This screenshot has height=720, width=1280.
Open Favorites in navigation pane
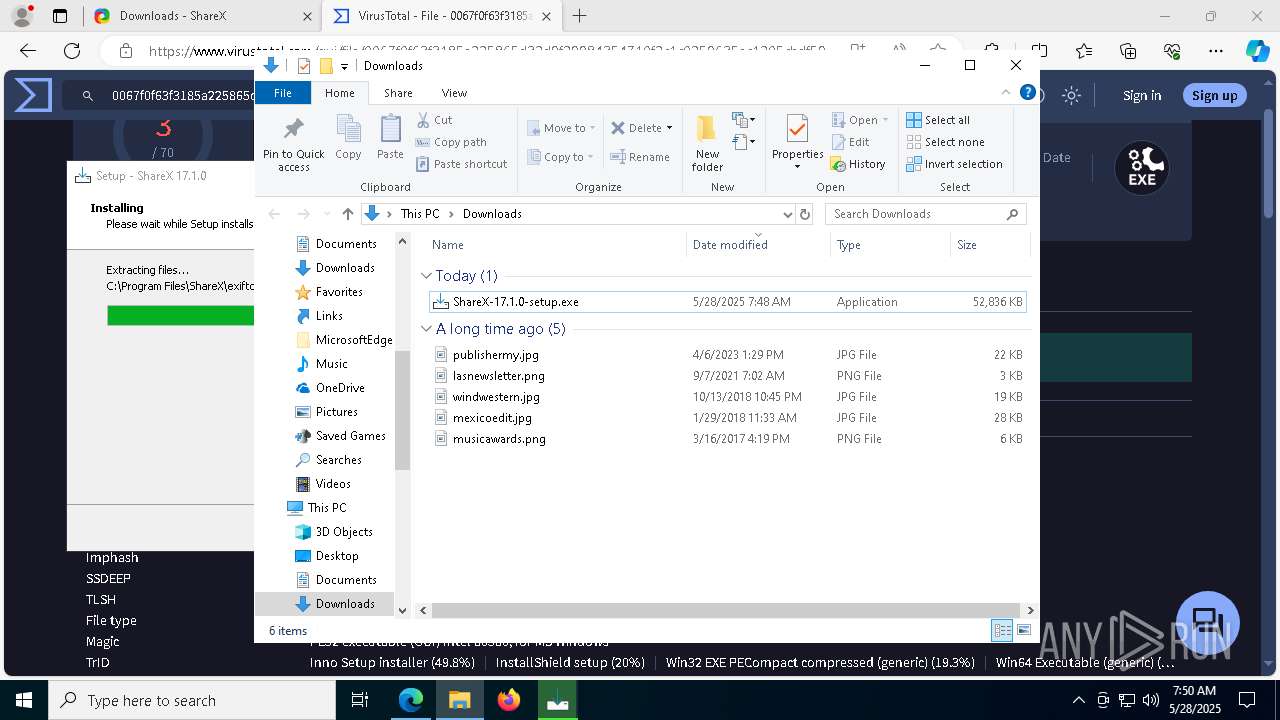pyautogui.click(x=329, y=292)
